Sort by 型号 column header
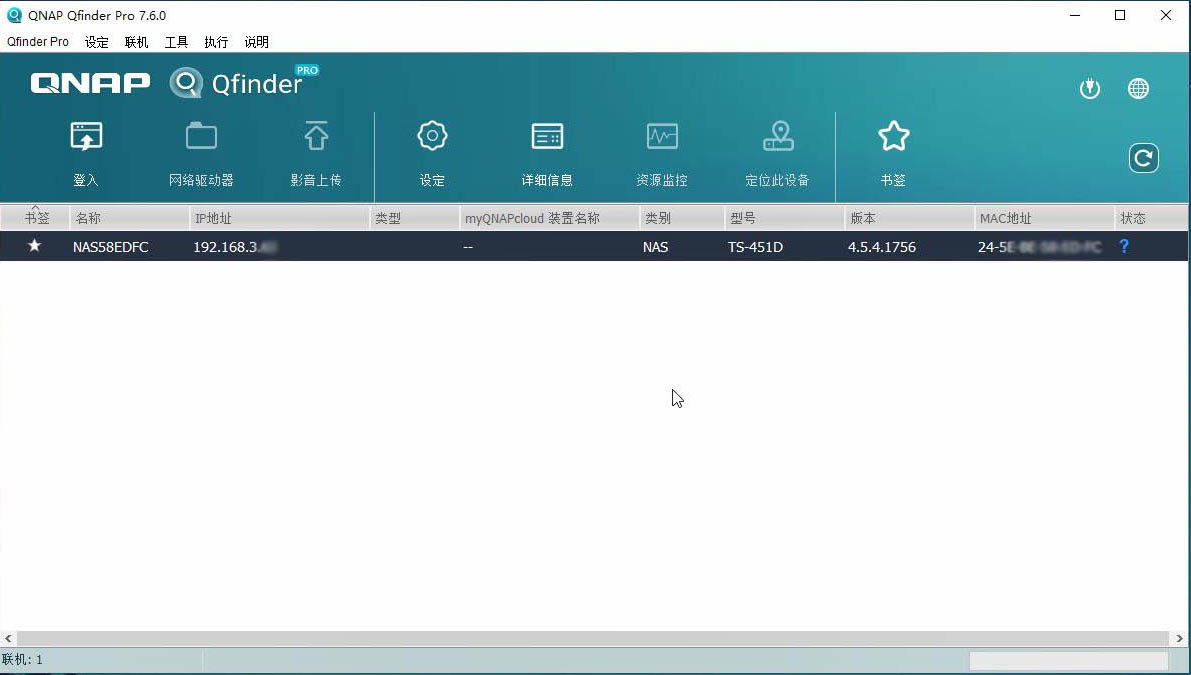Image resolution: width=1191 pixels, height=675 pixels. (785, 218)
